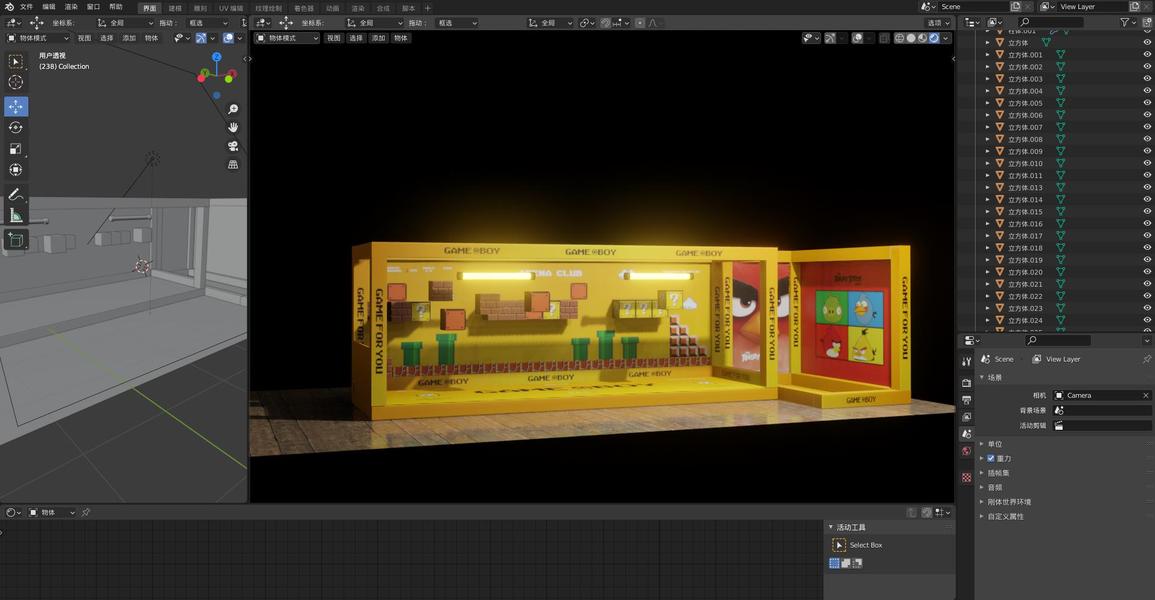Click 选择 Select in left viewport header
Viewport: 1155px width, 600px height.
point(107,38)
